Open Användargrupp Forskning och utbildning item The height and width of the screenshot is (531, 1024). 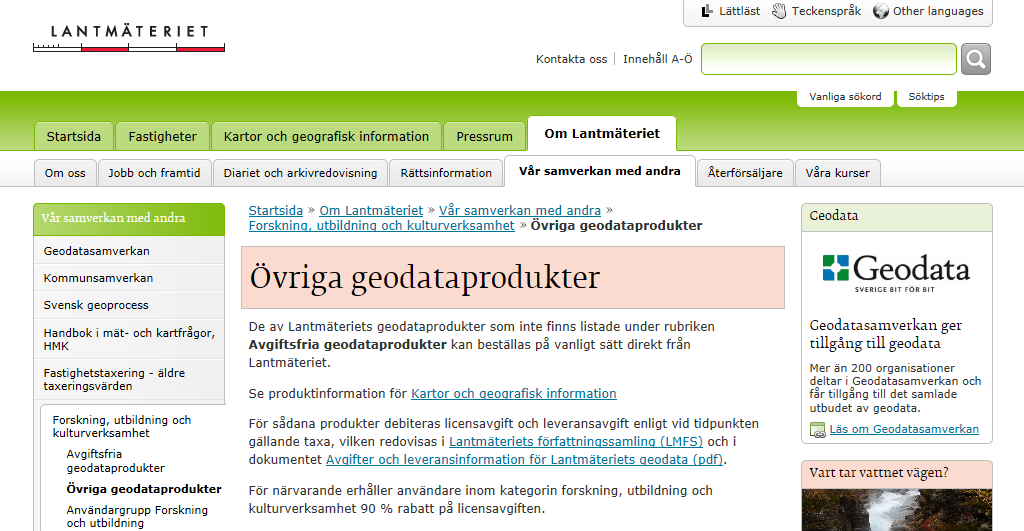pos(137,517)
